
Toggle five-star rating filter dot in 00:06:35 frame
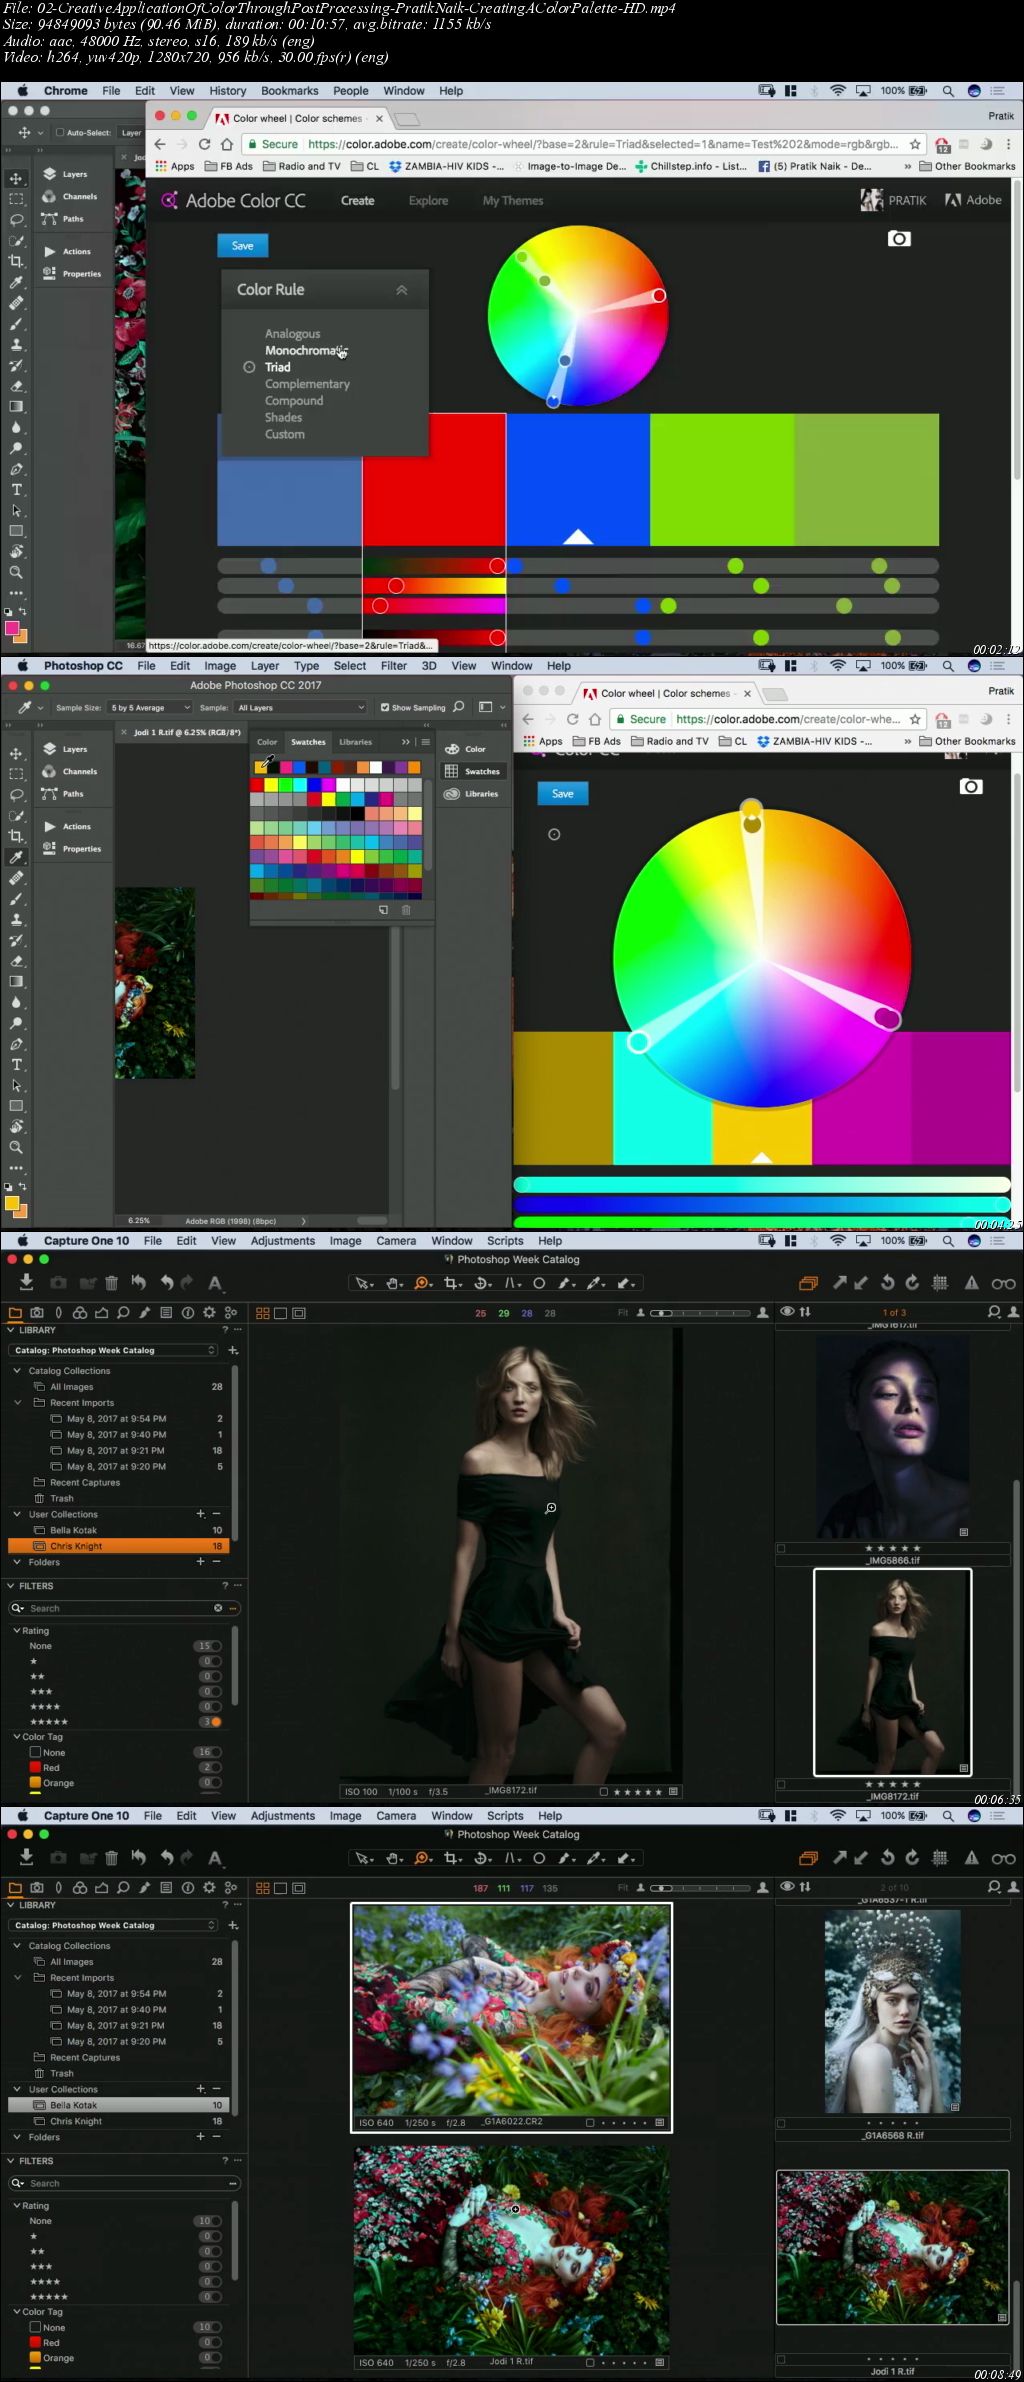coord(216,1722)
